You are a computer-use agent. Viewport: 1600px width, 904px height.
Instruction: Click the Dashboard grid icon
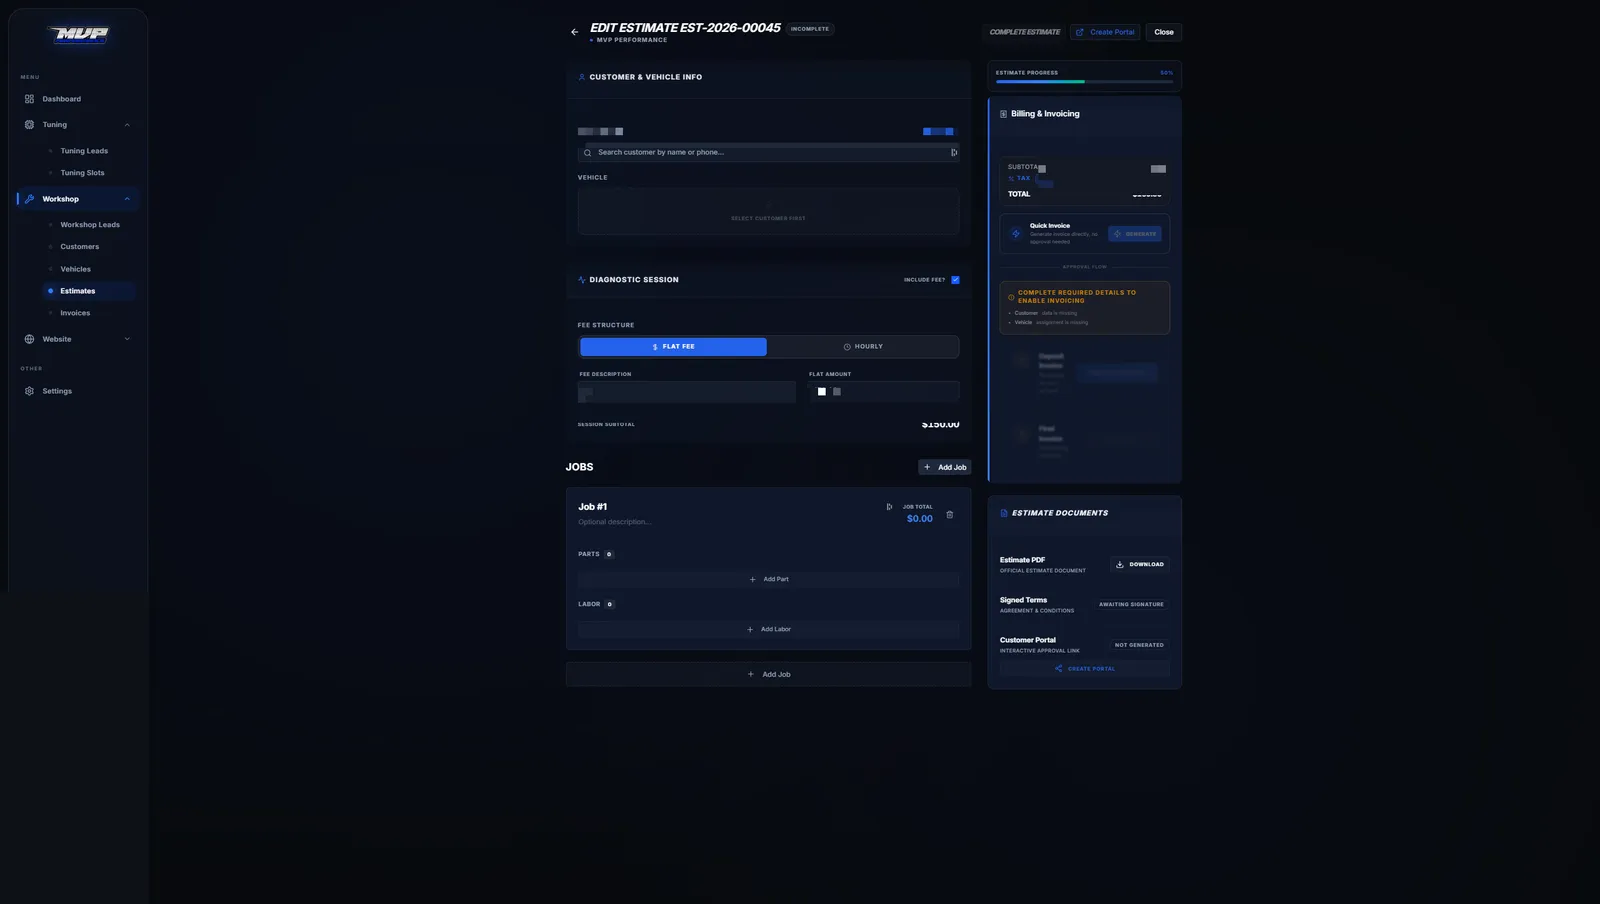(x=29, y=99)
